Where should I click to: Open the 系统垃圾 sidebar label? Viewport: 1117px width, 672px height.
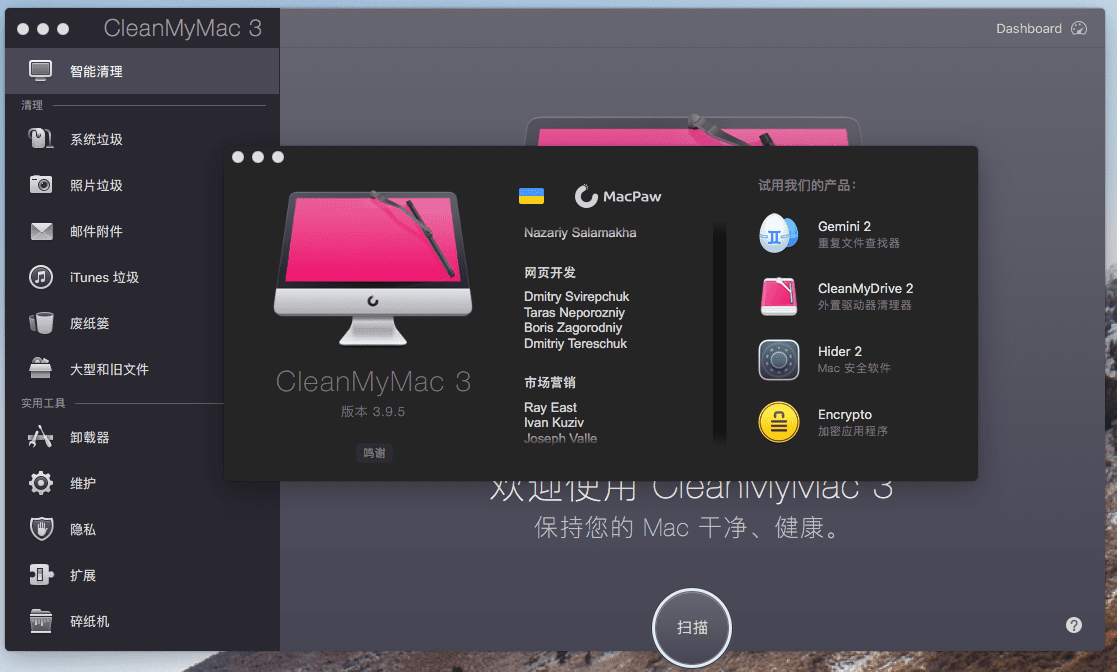point(96,139)
